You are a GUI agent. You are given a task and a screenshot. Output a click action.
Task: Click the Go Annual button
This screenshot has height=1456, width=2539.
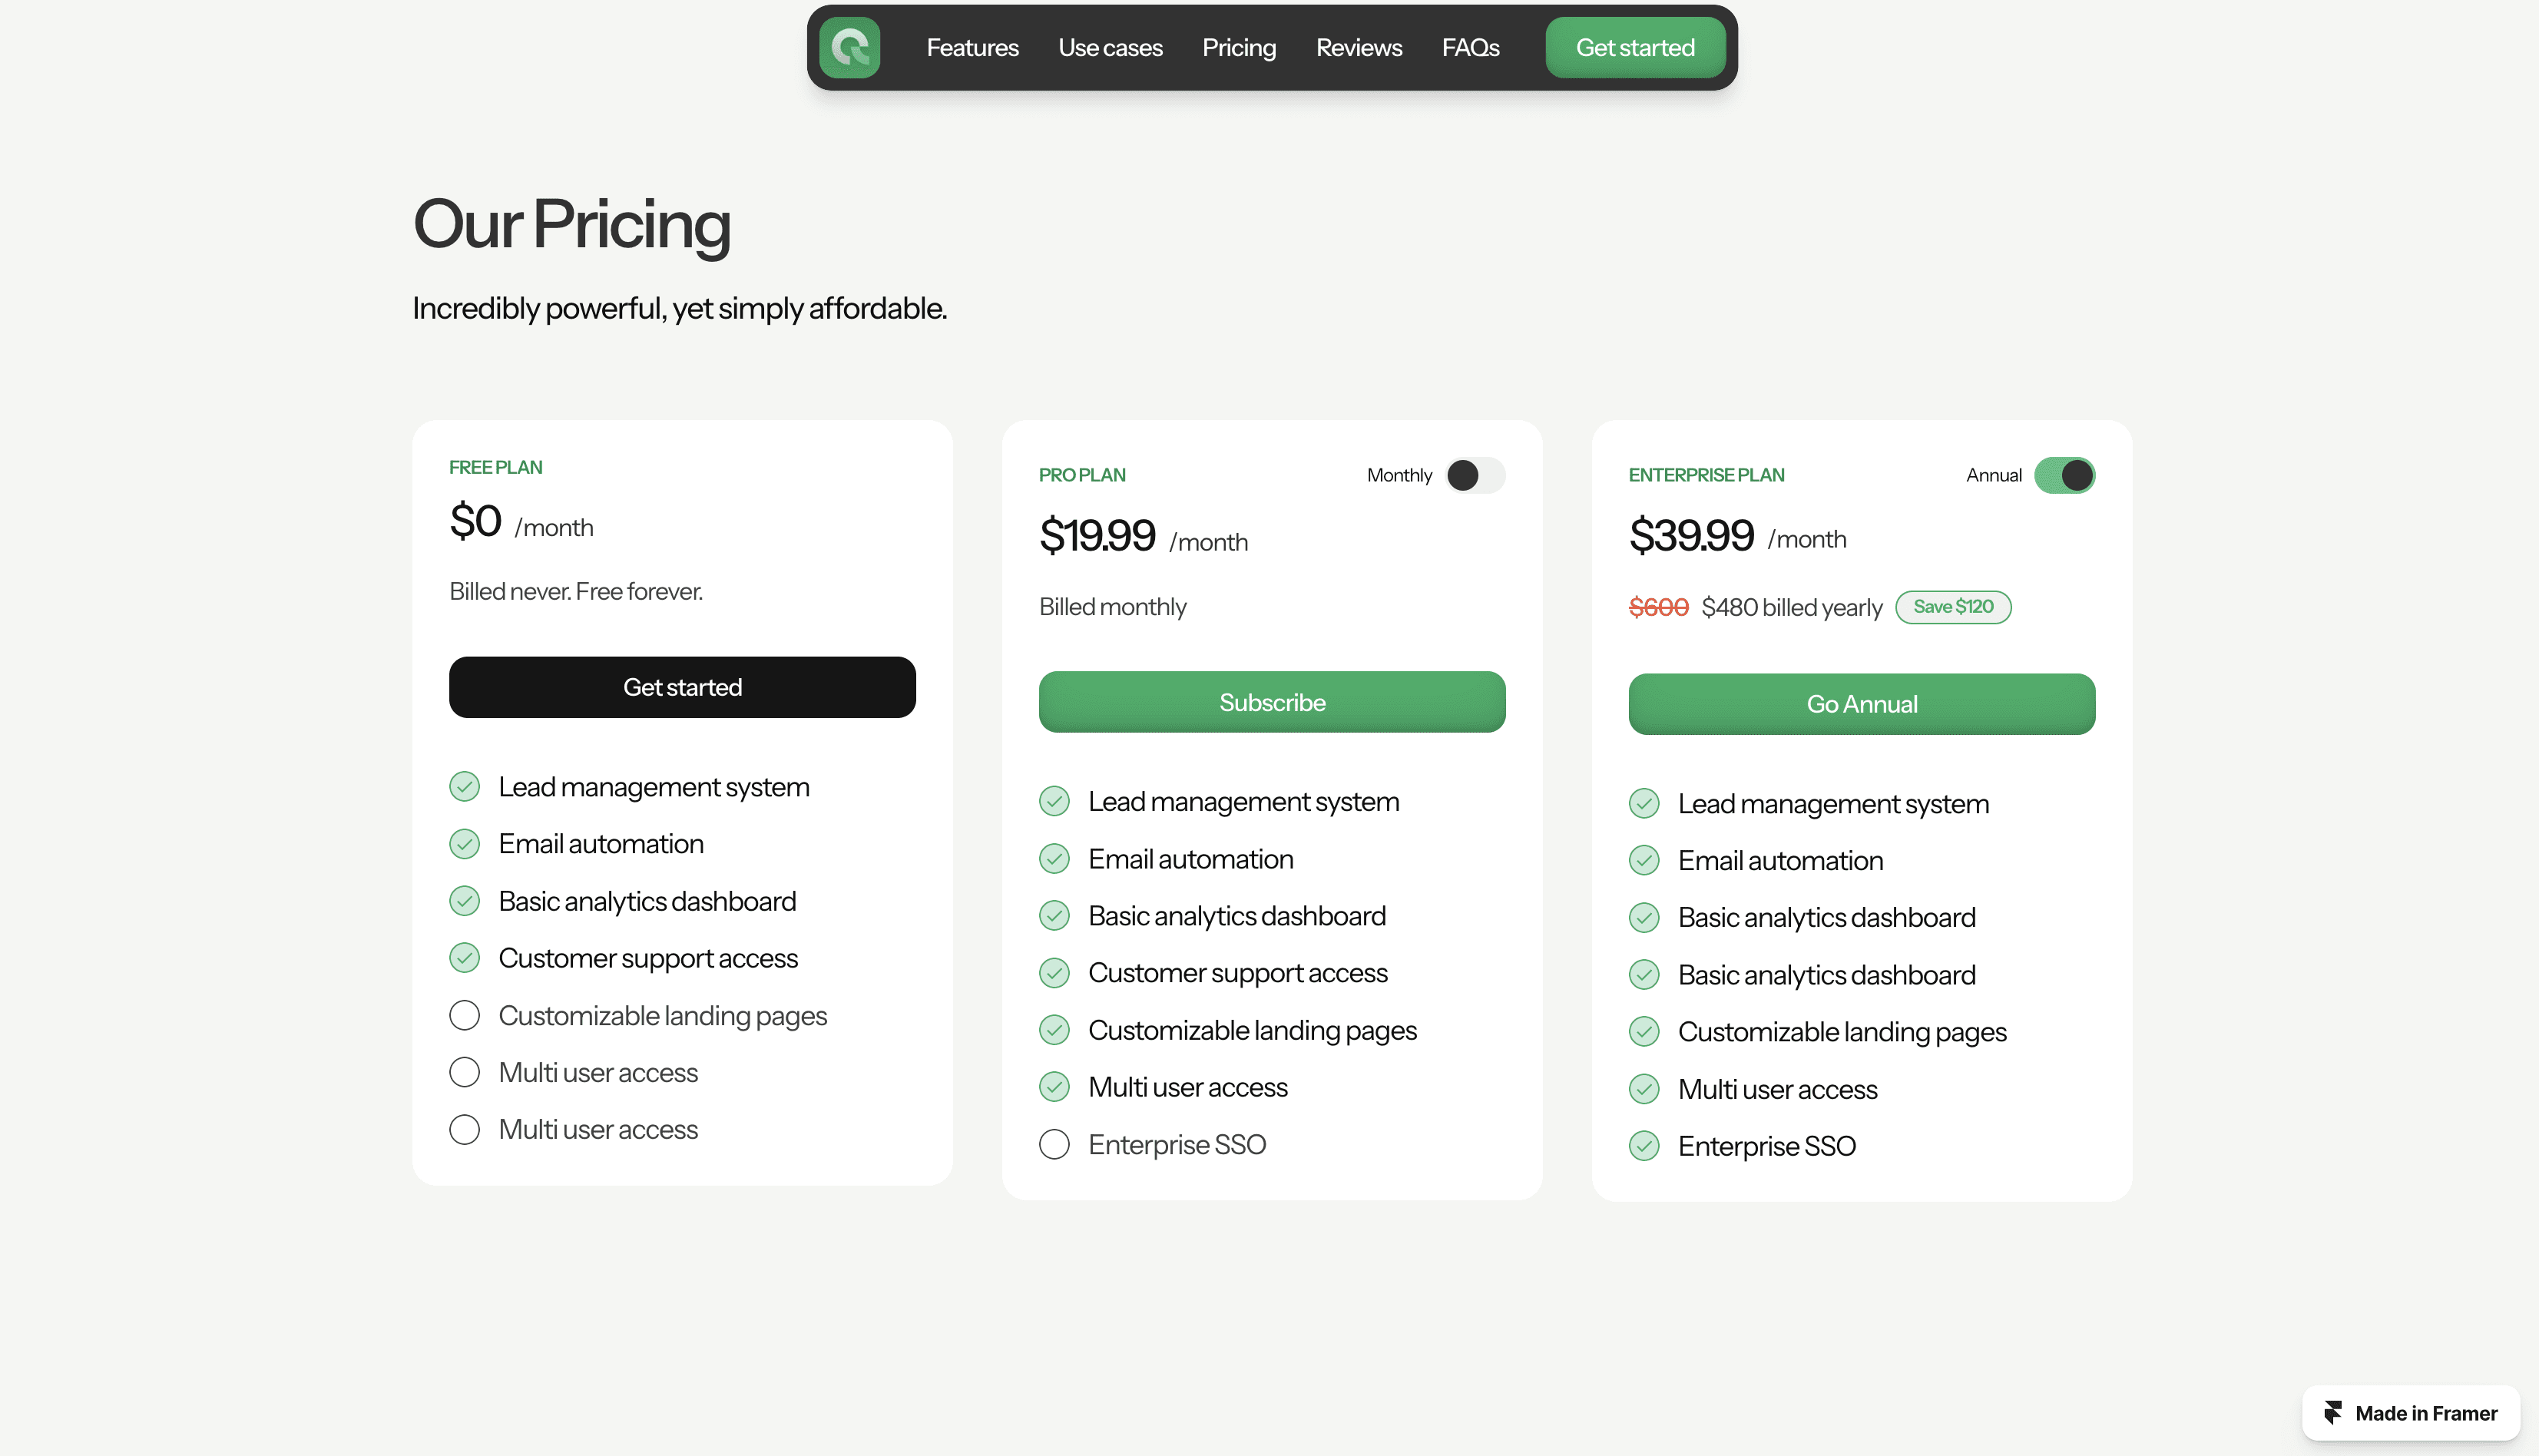(1861, 704)
